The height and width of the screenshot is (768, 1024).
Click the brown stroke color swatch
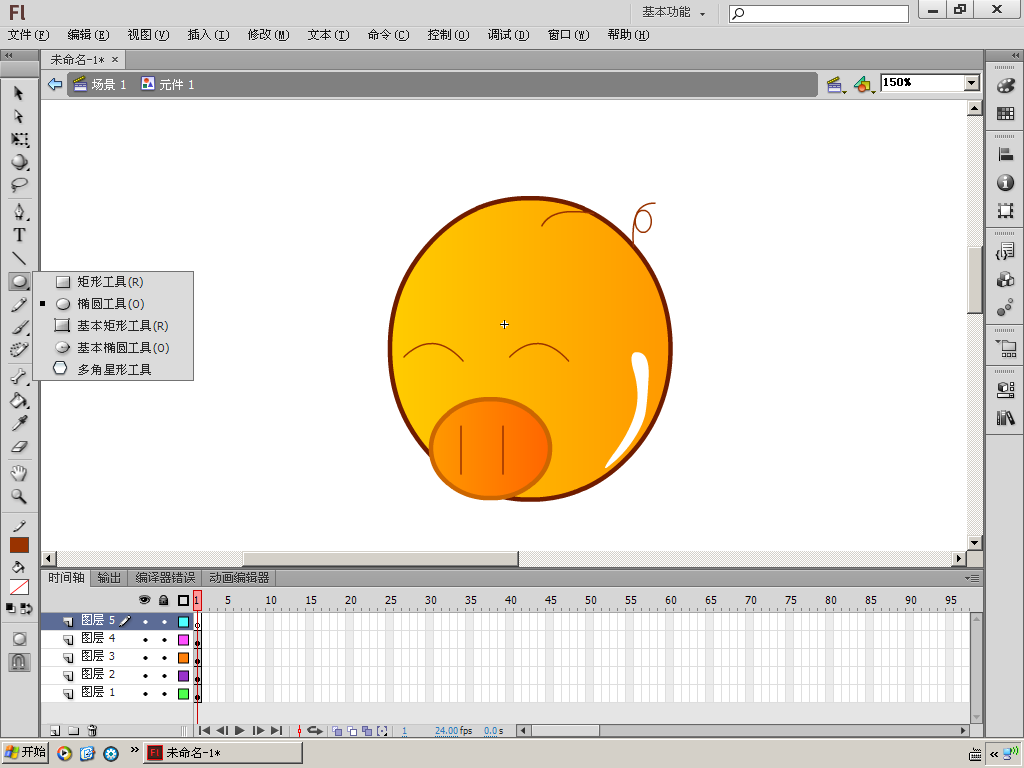coord(19,545)
